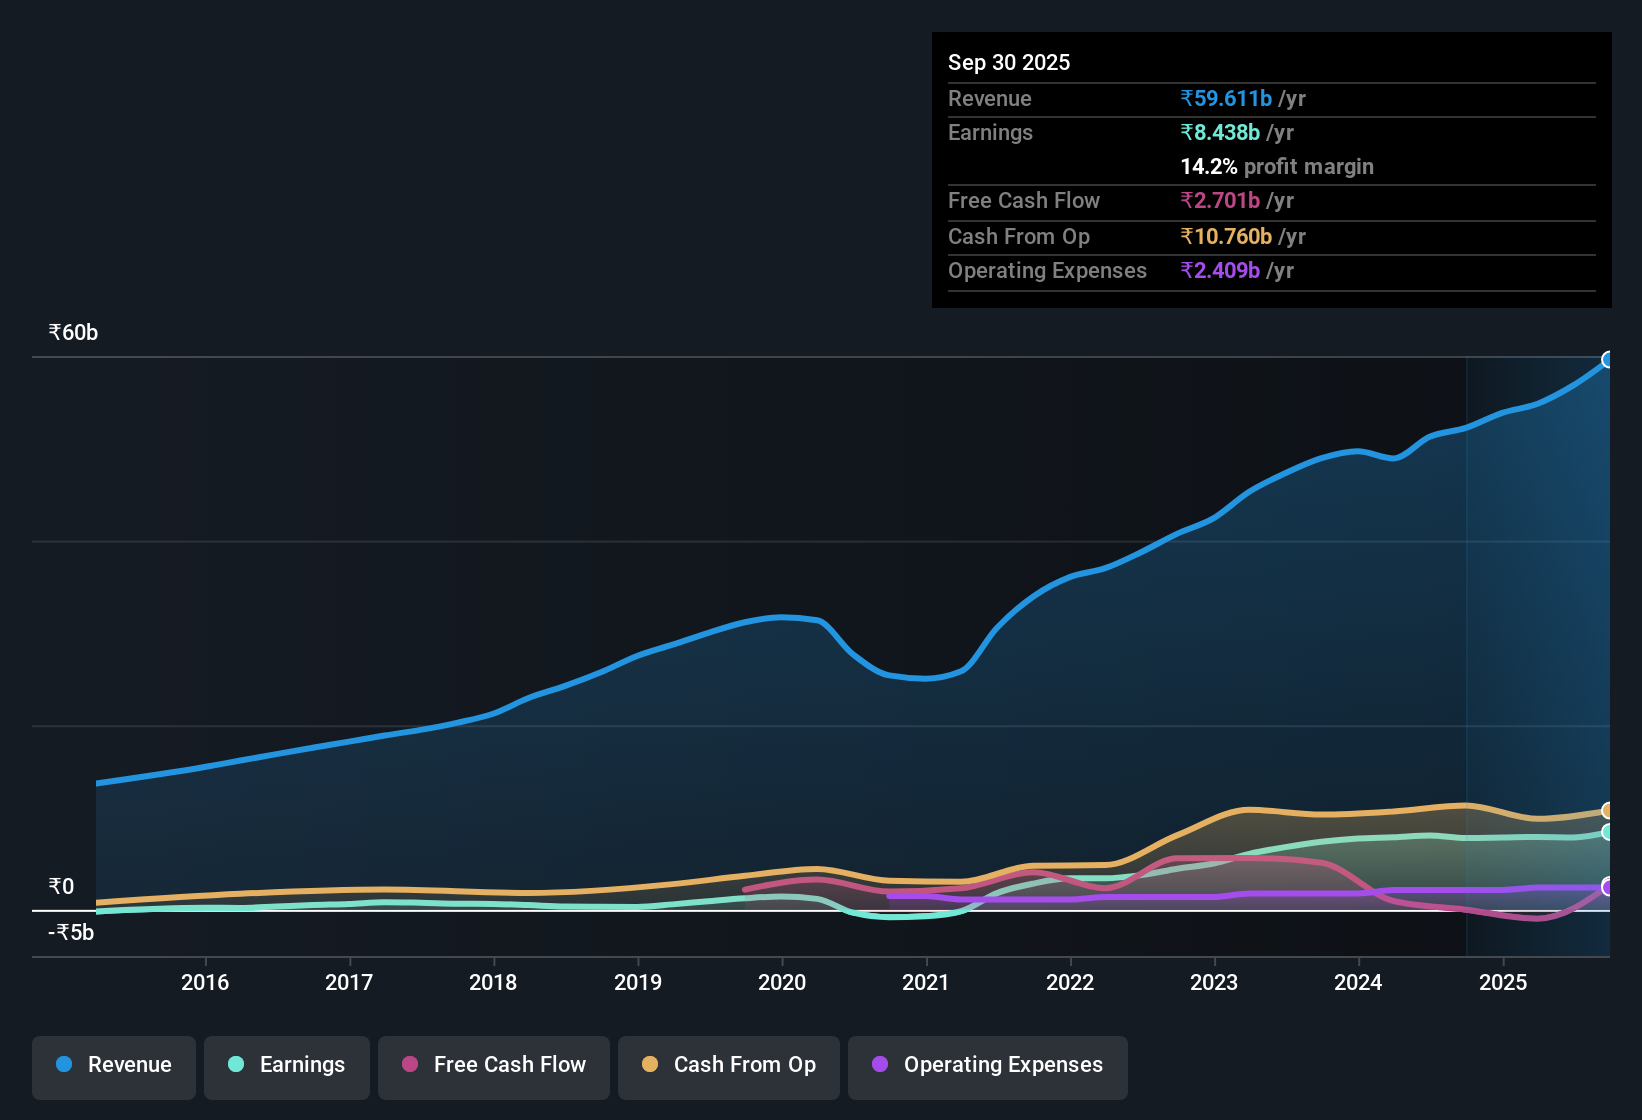Viewport: 1642px width, 1120px height.
Task: Click the 14.2% profit margin text
Action: click(1276, 166)
